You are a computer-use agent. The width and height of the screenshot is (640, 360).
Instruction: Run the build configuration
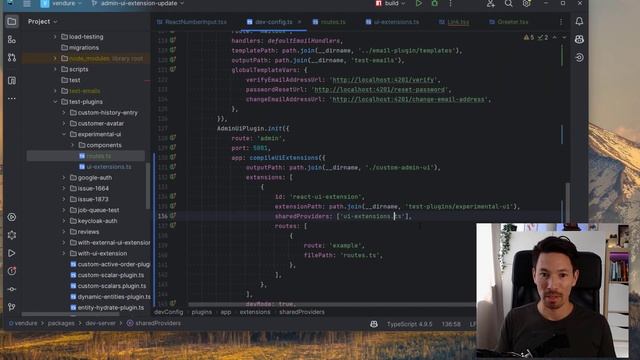click(x=418, y=3)
